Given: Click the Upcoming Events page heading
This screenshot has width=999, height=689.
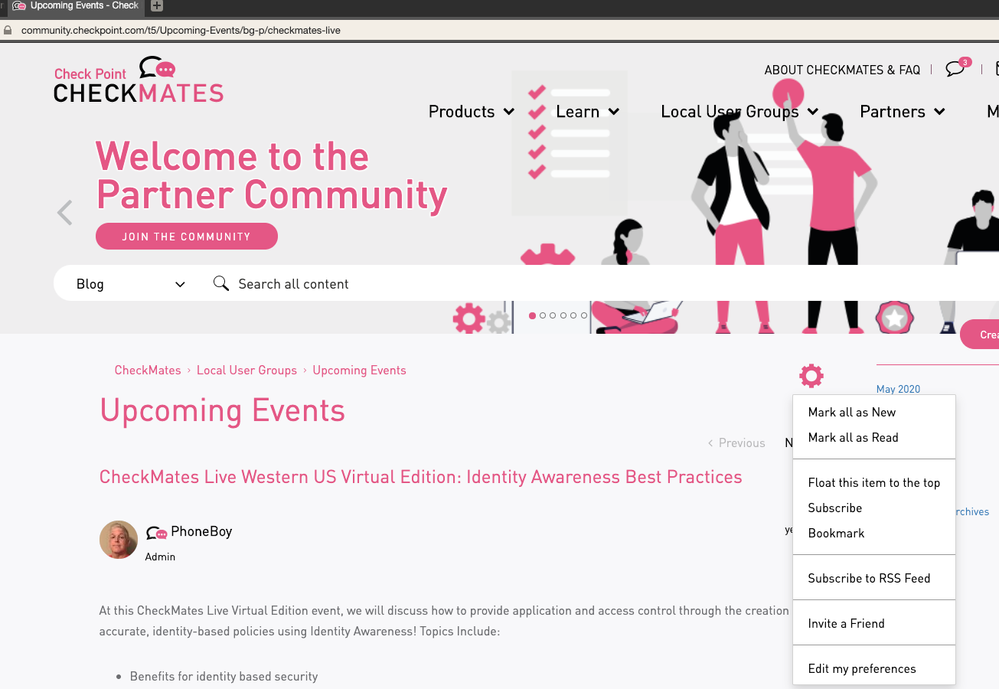Looking at the screenshot, I should click(x=222, y=410).
